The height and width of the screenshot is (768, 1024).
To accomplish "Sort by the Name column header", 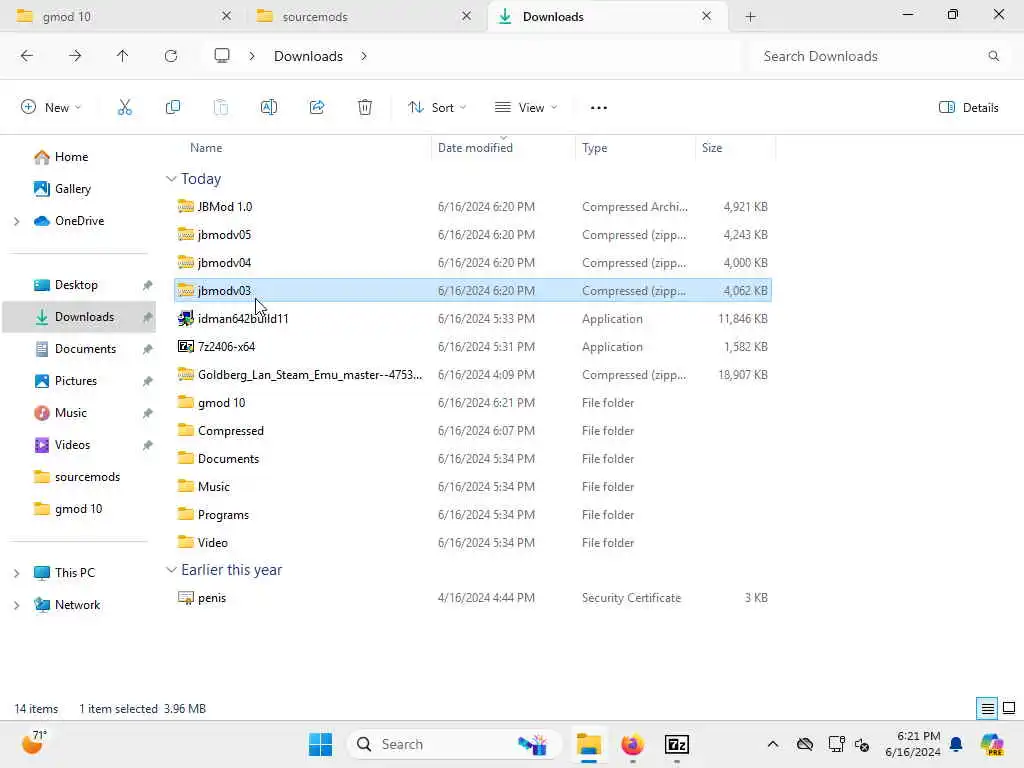I will 299,148.
